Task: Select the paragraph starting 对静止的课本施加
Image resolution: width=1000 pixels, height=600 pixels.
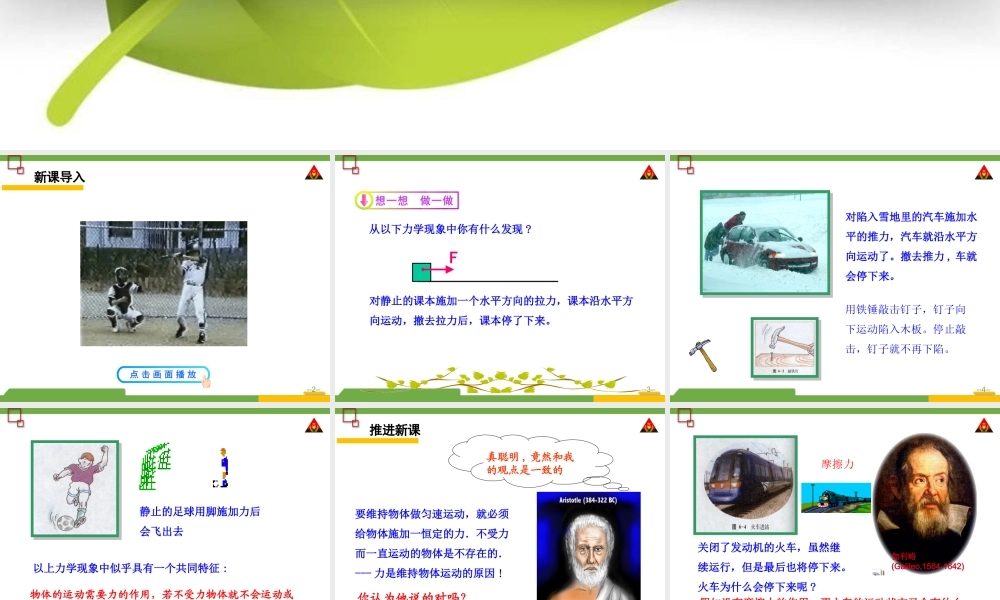Action: (501, 311)
